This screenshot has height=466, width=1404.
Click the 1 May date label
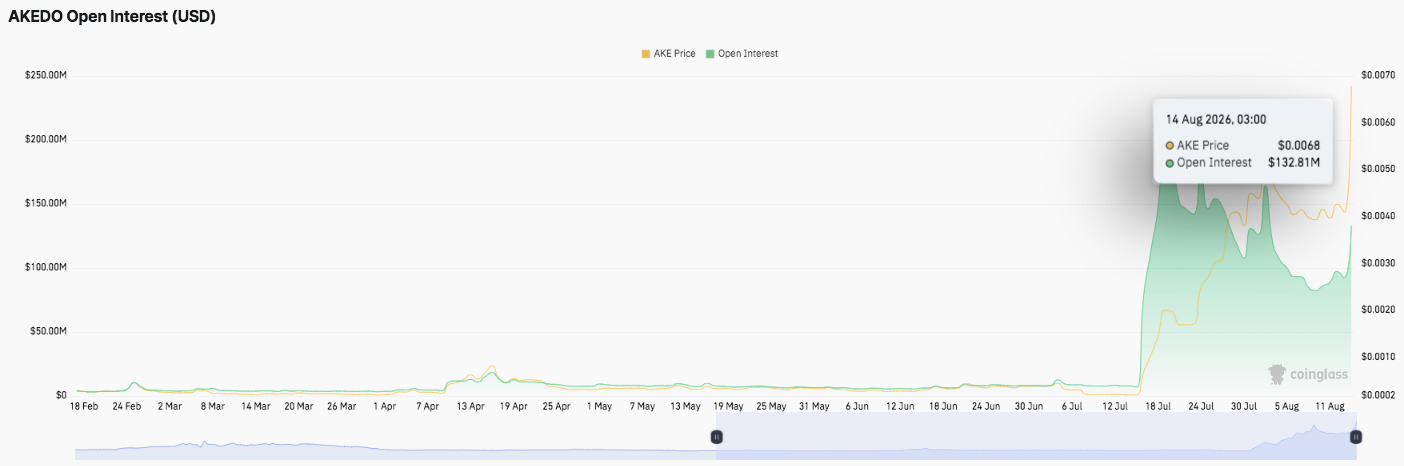[x=600, y=407]
